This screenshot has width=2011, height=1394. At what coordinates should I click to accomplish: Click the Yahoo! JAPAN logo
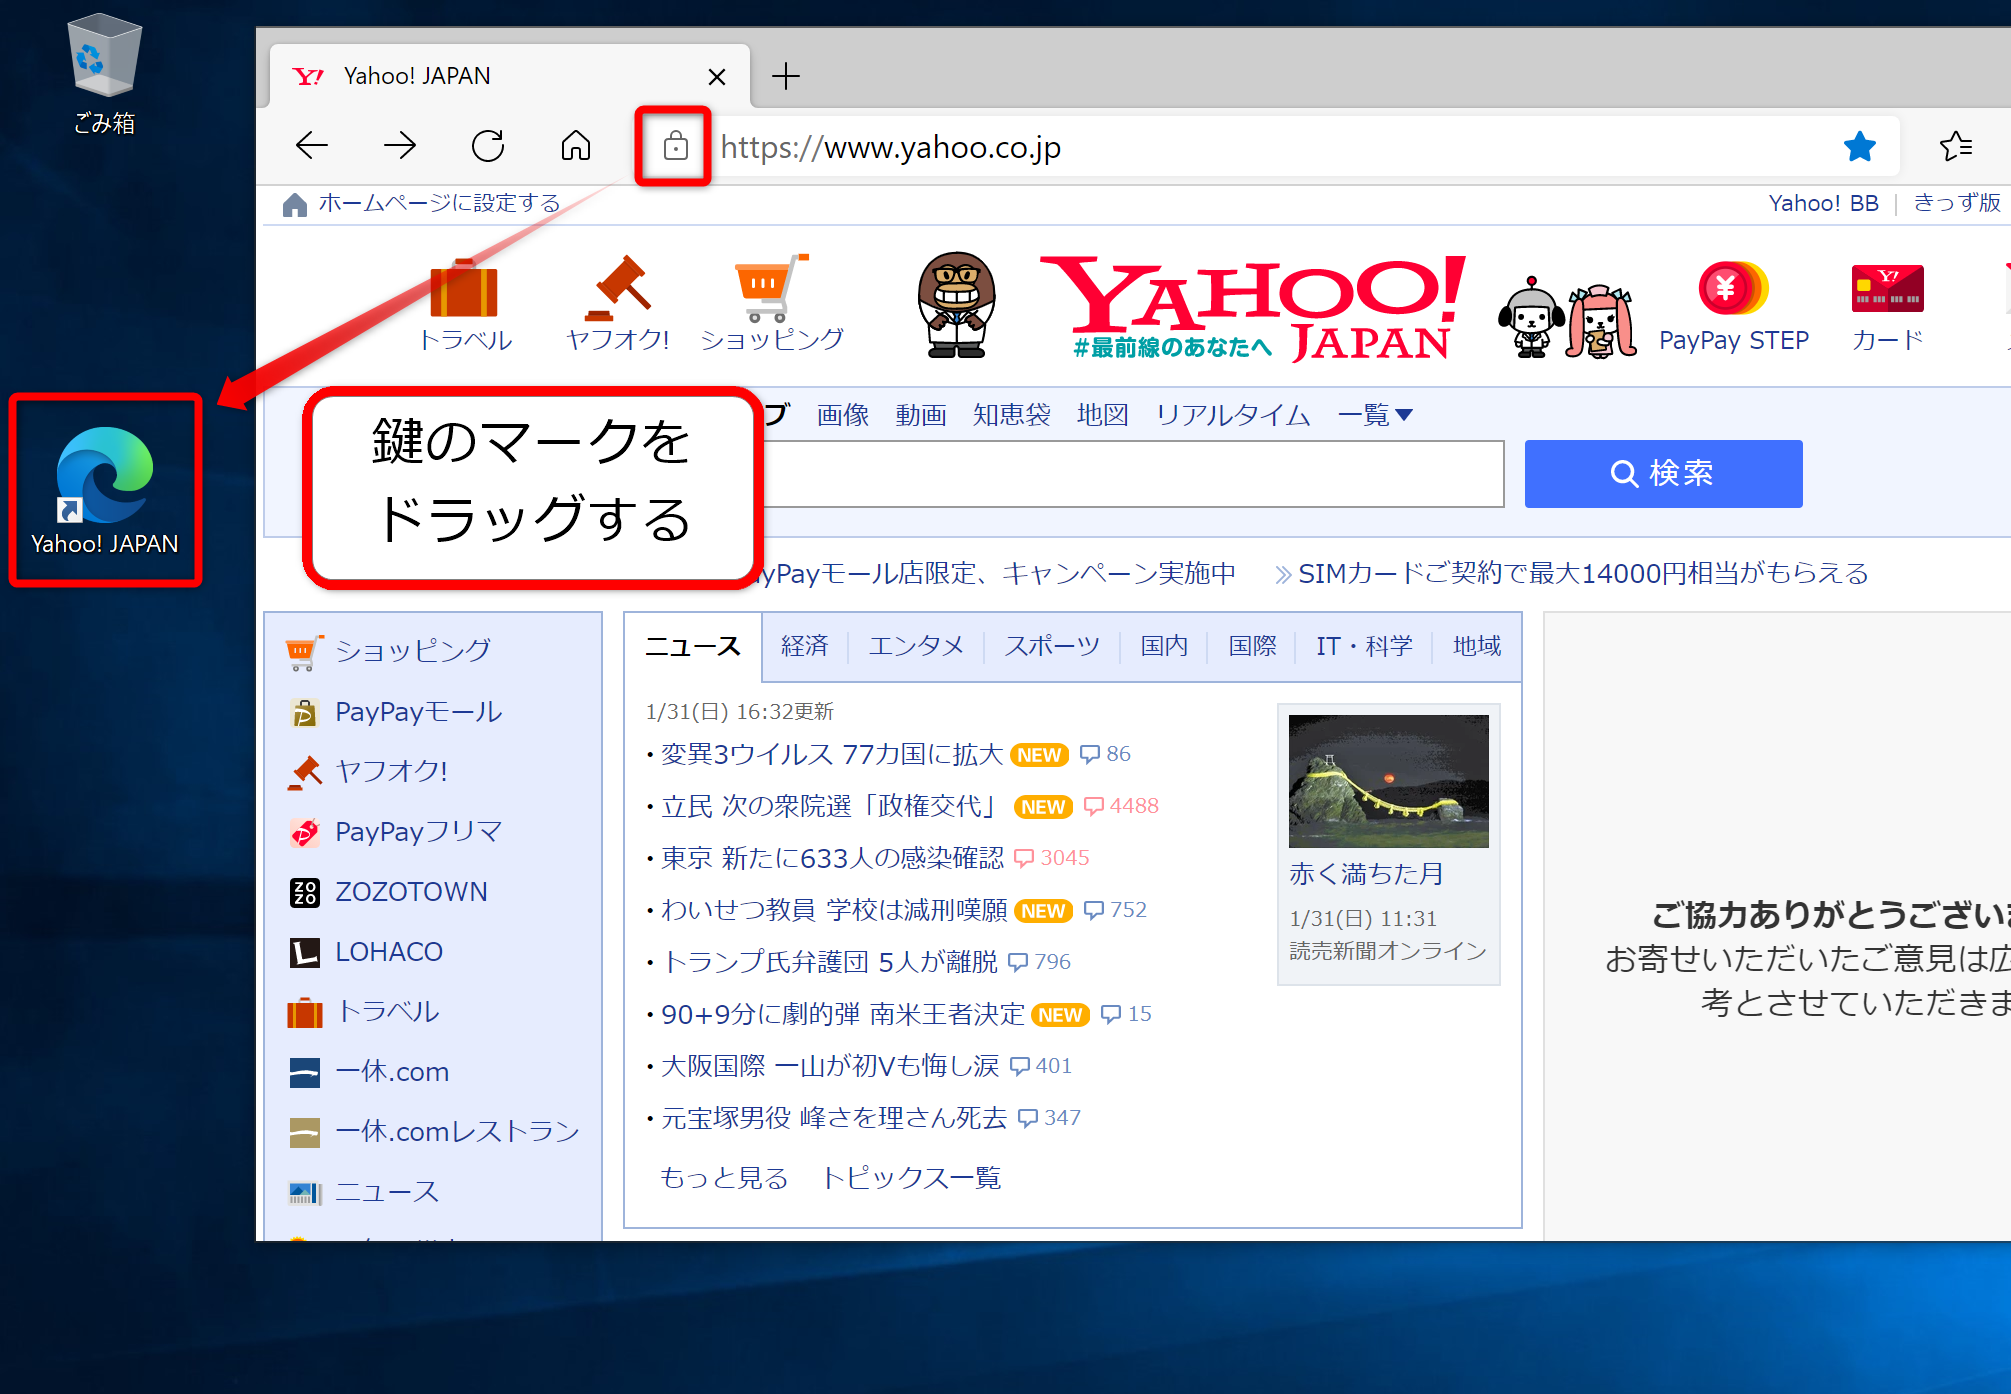click(x=1254, y=307)
